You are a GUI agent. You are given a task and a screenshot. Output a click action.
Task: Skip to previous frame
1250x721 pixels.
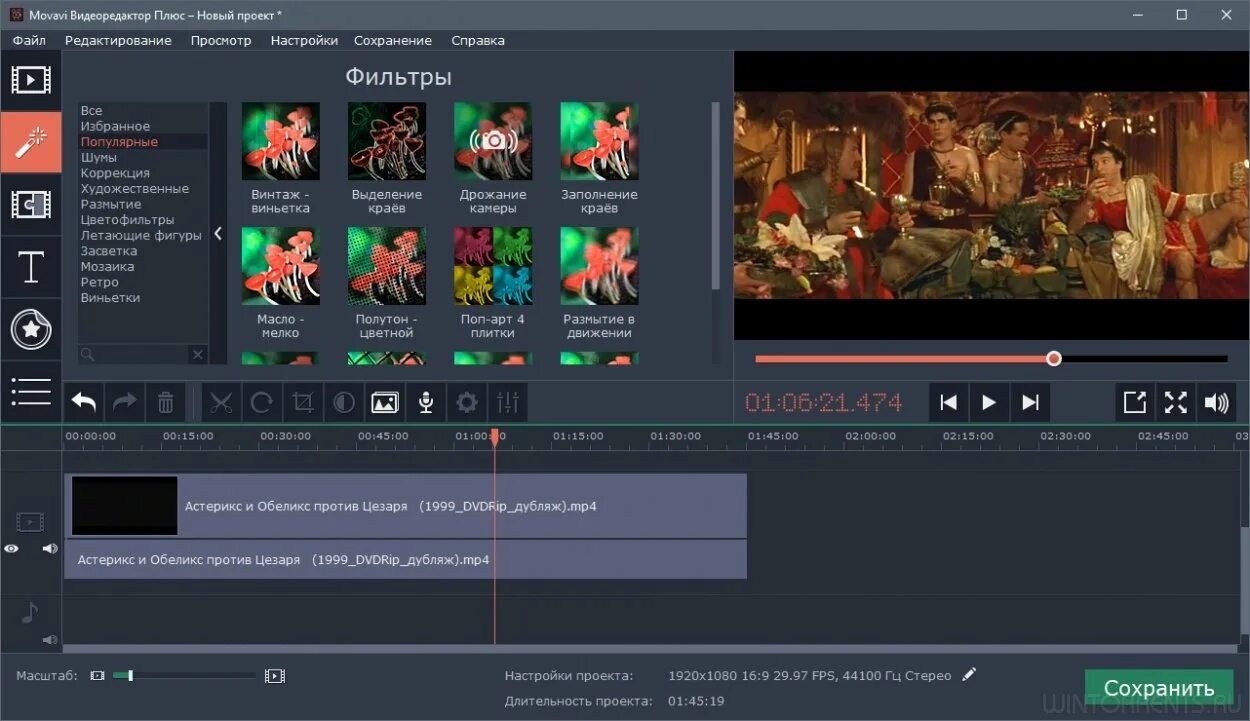[x=949, y=402]
